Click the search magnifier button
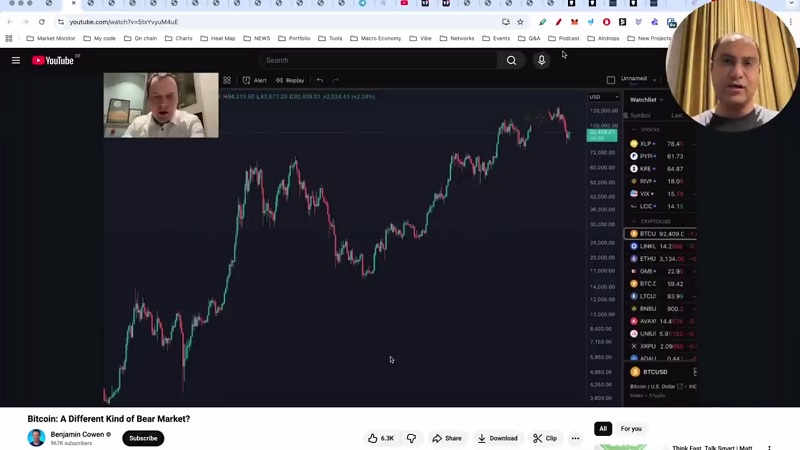Image resolution: width=800 pixels, height=450 pixels. pyautogui.click(x=511, y=60)
